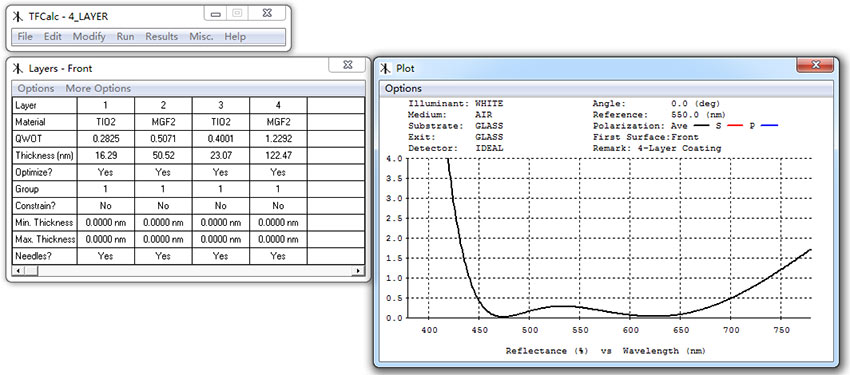The height and width of the screenshot is (375, 850).
Task: Edit the layer 4 thickness value 122.47
Action: coord(278,156)
